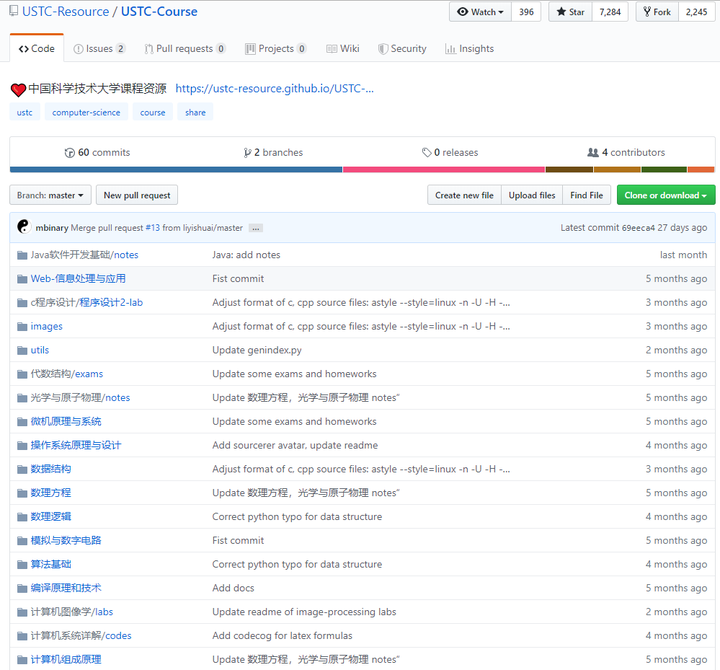Image resolution: width=720 pixels, height=670 pixels.
Task: Click the folder icon for 微机原理与系统
Action: 22,422
